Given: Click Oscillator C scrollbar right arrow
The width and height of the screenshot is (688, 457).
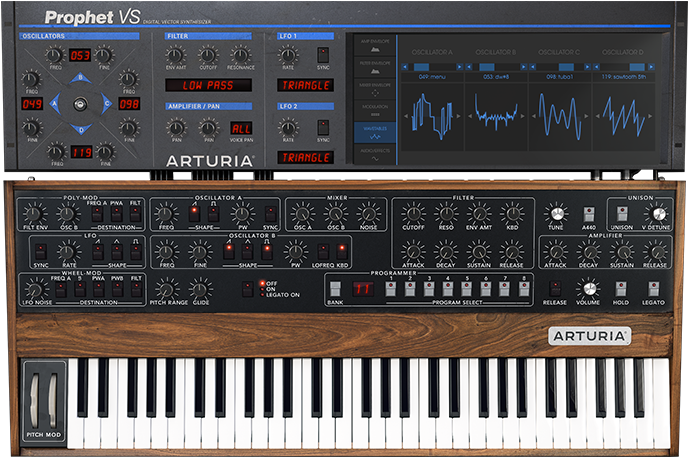Looking at the screenshot, I should 587,67.
